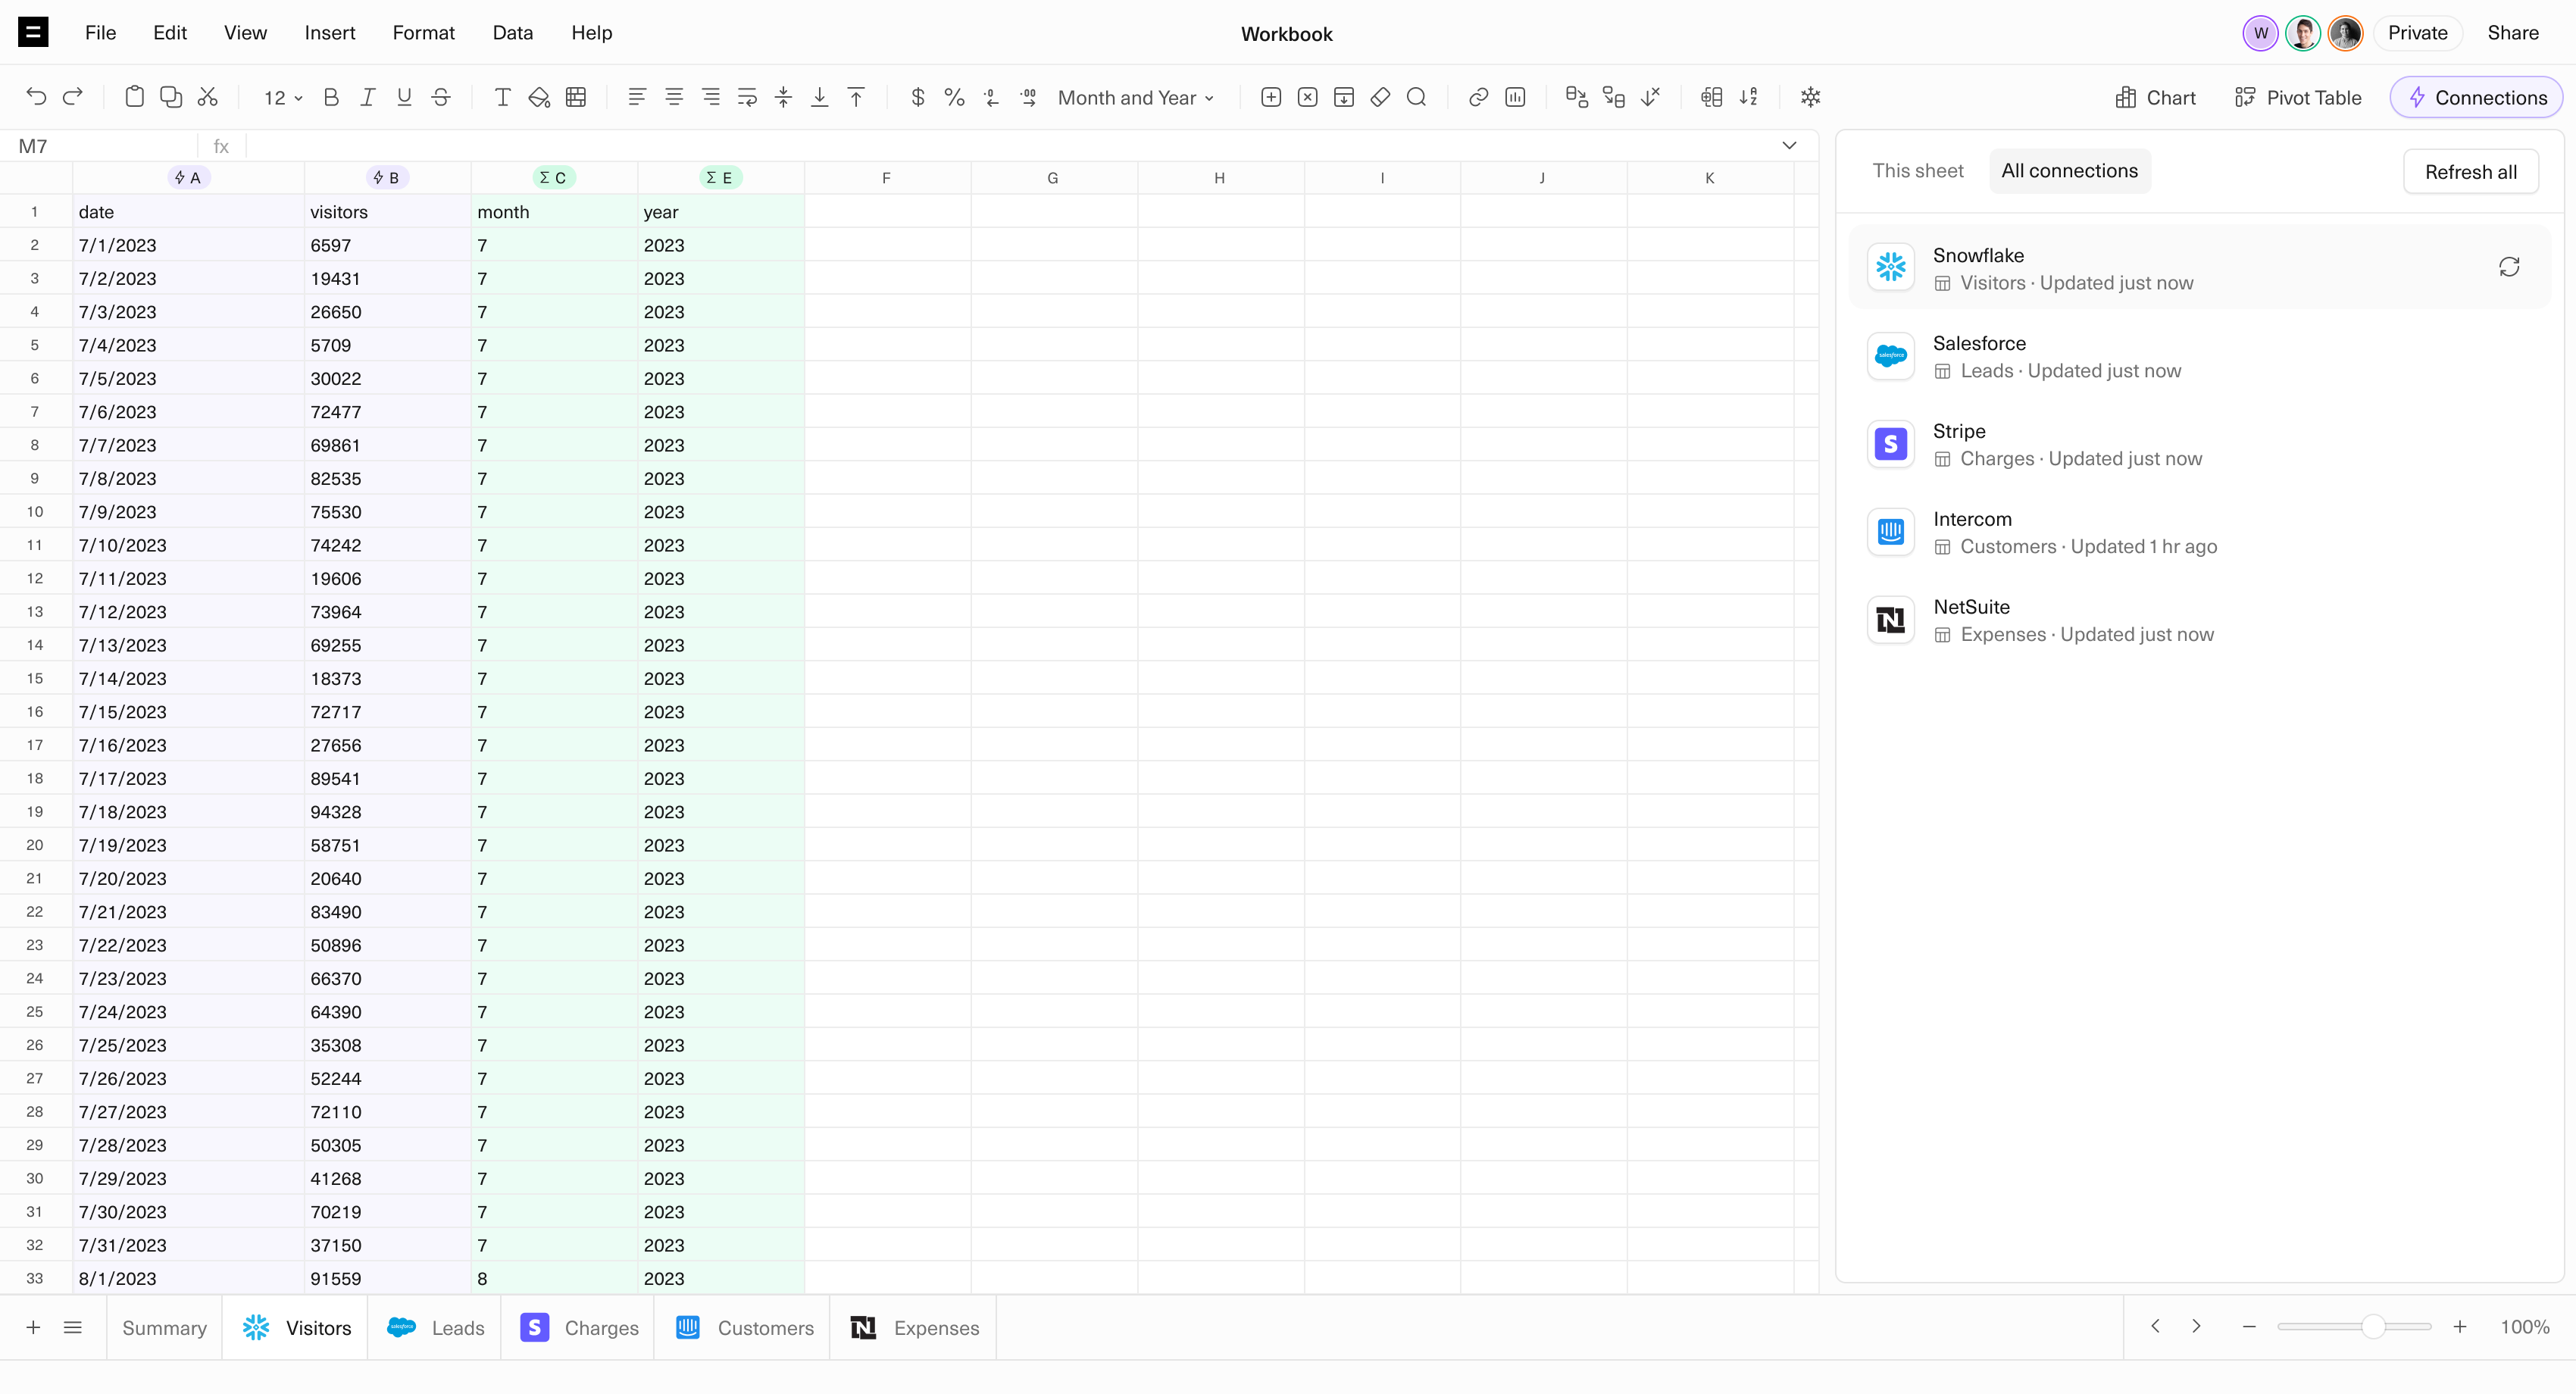2576x1394 pixels.
Task: Click the cell borders icon
Action: coord(576,97)
